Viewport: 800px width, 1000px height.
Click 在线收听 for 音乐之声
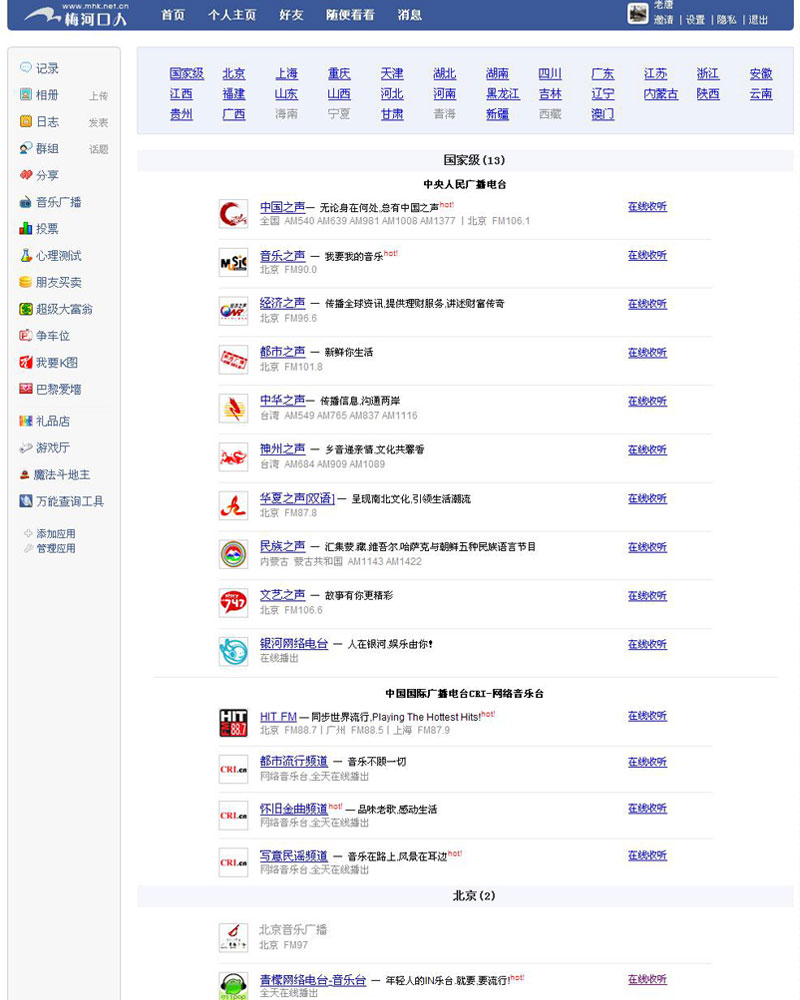647,255
